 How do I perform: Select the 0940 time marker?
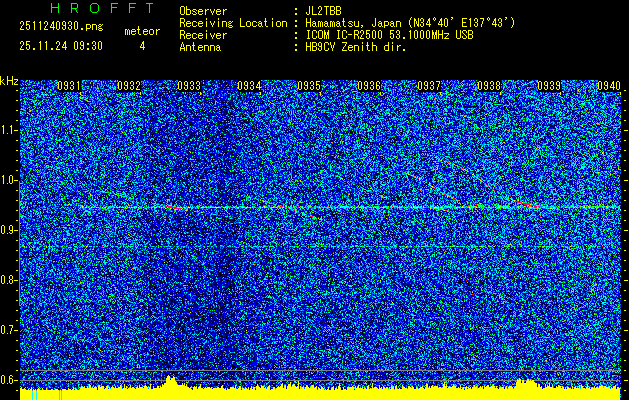tap(608, 87)
